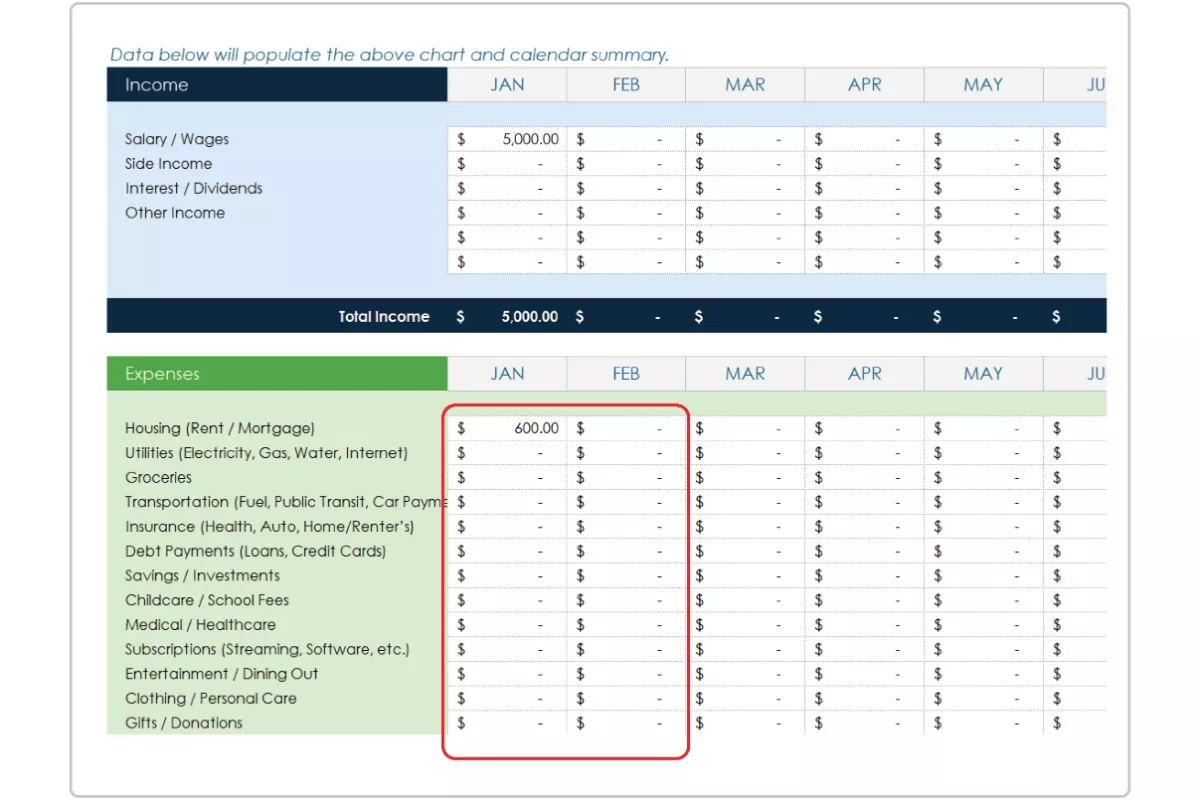The image size is (1200, 800).
Task: Select the FEB column header in Expenses section
Action: tap(625, 373)
